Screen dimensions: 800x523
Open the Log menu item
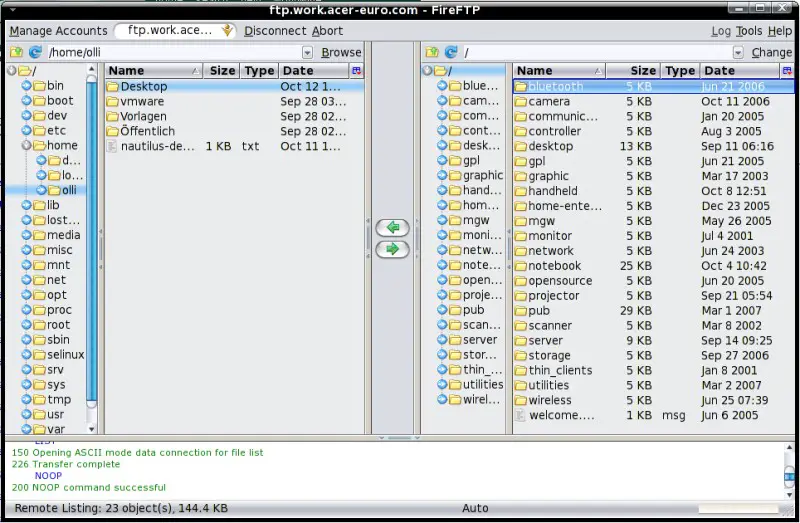coord(721,31)
